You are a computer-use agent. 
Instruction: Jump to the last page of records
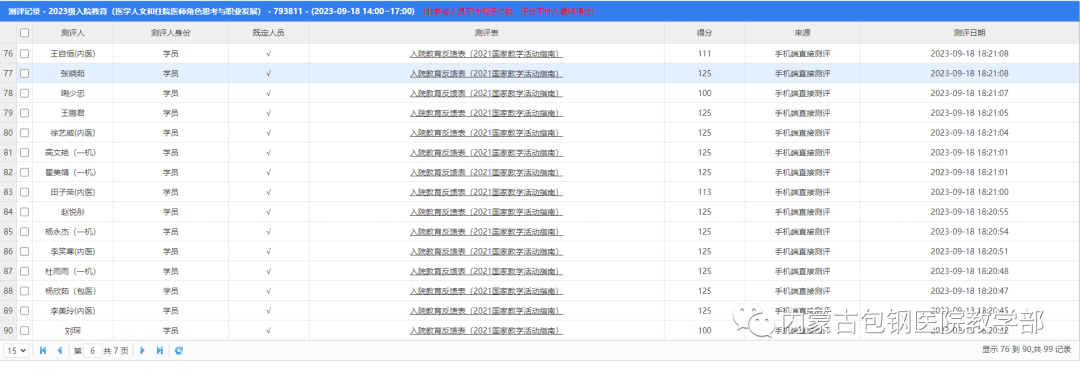[x=160, y=350]
